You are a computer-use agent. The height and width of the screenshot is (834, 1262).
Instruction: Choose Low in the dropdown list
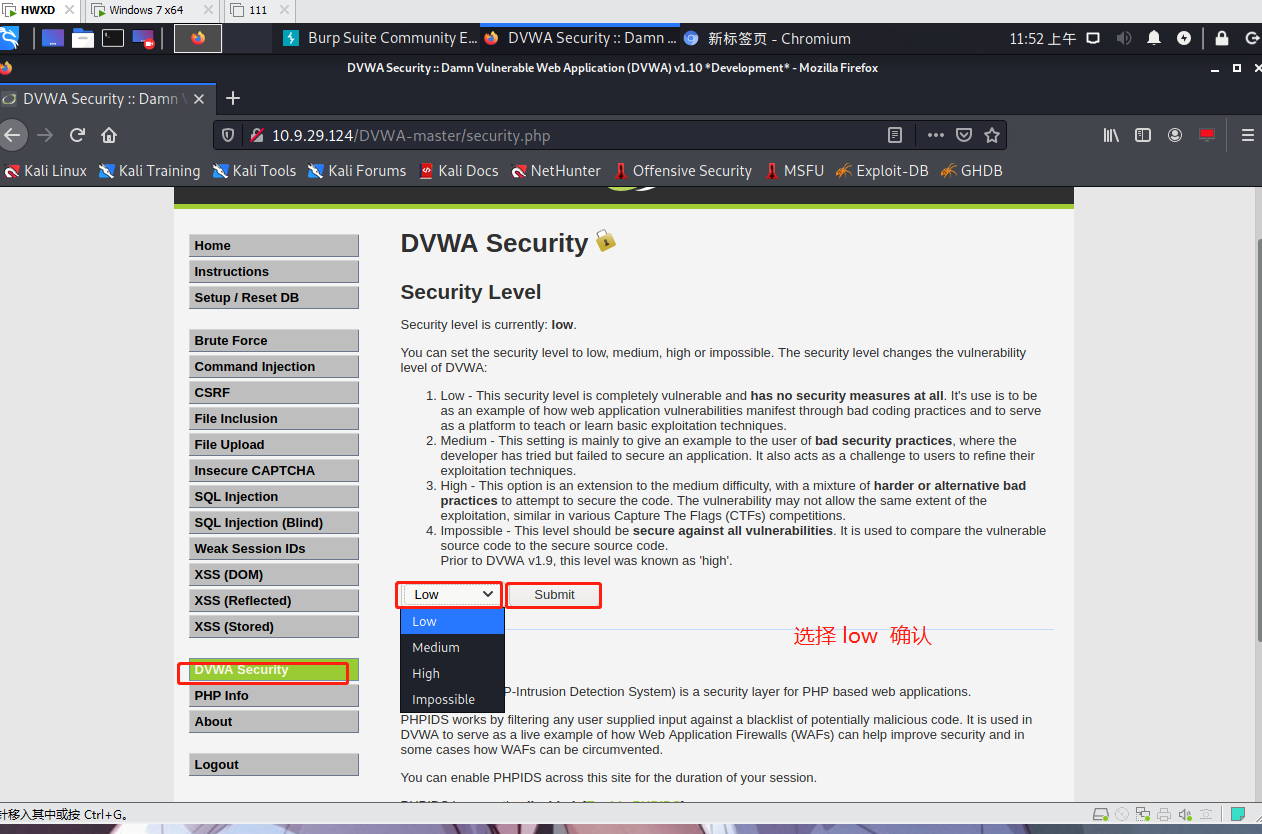pos(452,621)
